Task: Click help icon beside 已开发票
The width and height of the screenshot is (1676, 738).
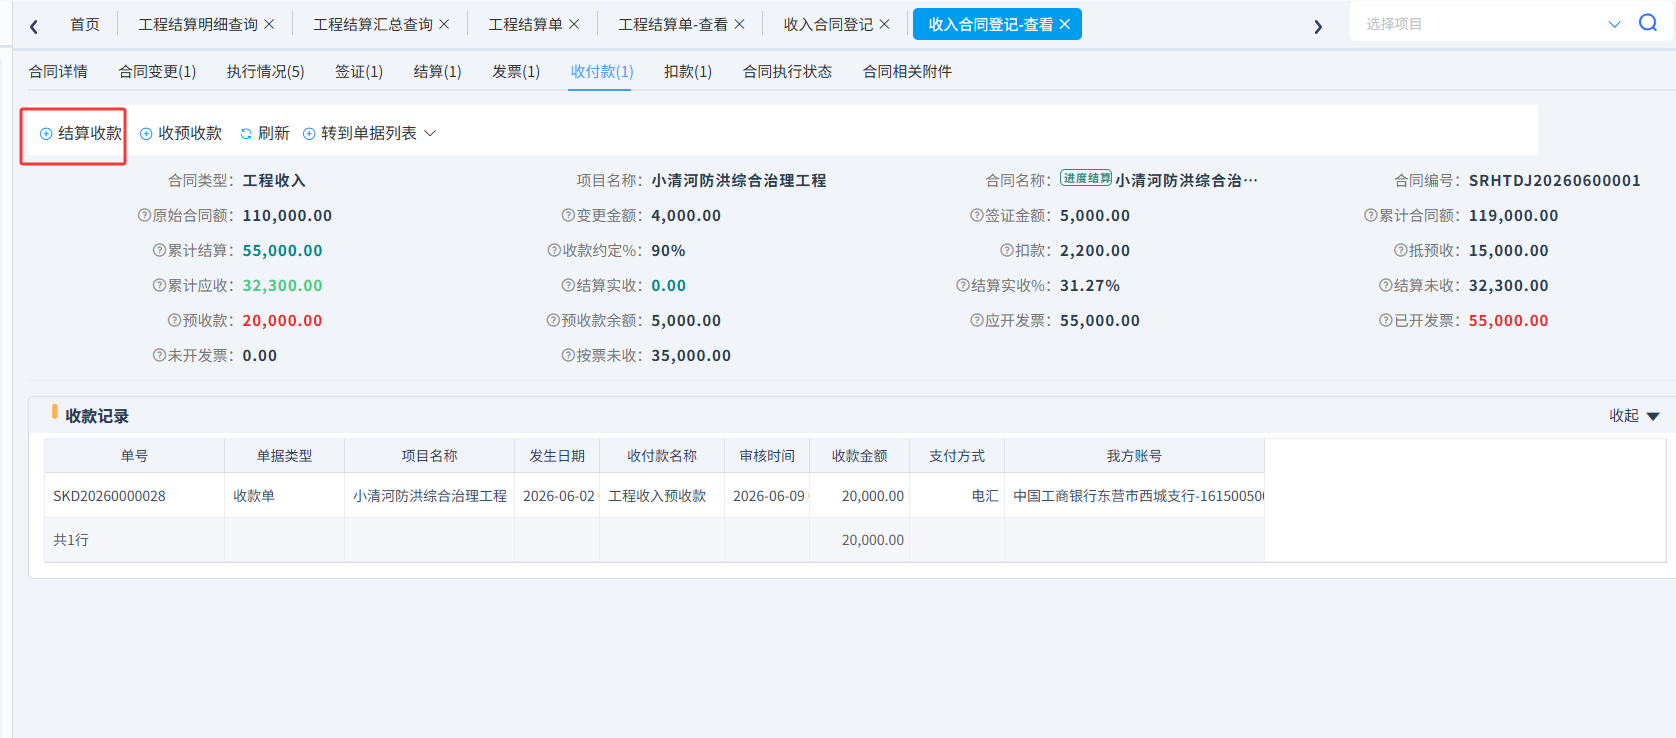Action: coord(1386,320)
